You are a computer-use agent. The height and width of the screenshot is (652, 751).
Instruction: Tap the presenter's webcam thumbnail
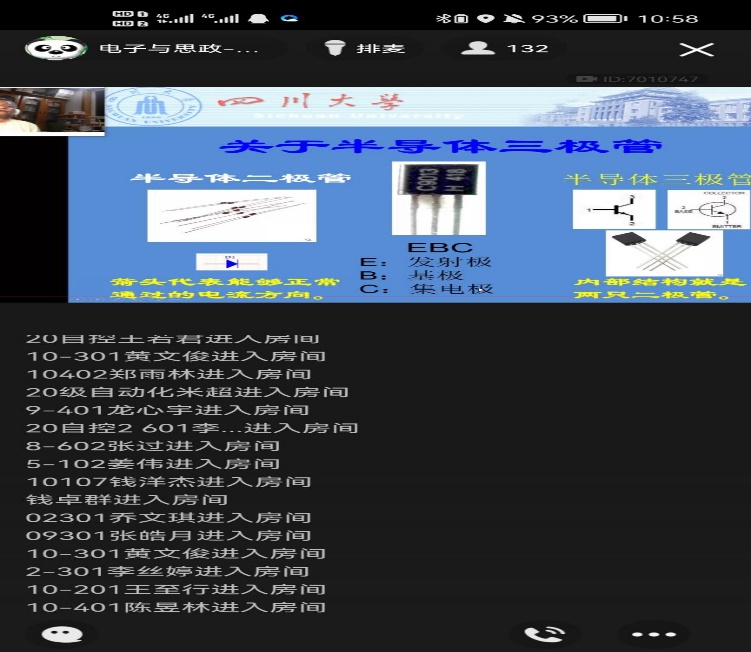pyautogui.click(x=51, y=111)
